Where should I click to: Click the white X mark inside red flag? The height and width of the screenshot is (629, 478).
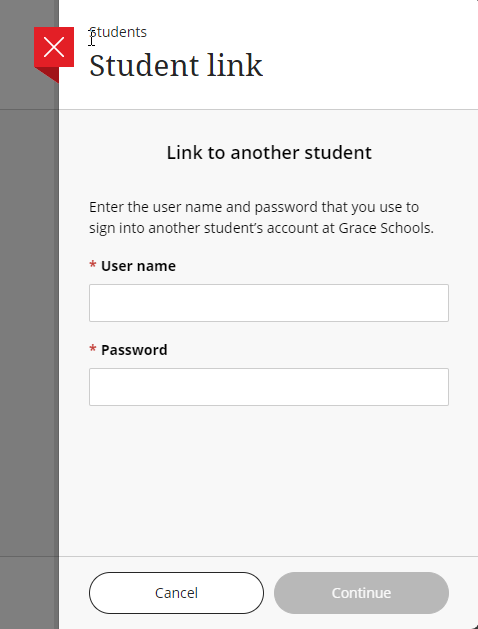[x=54, y=47]
